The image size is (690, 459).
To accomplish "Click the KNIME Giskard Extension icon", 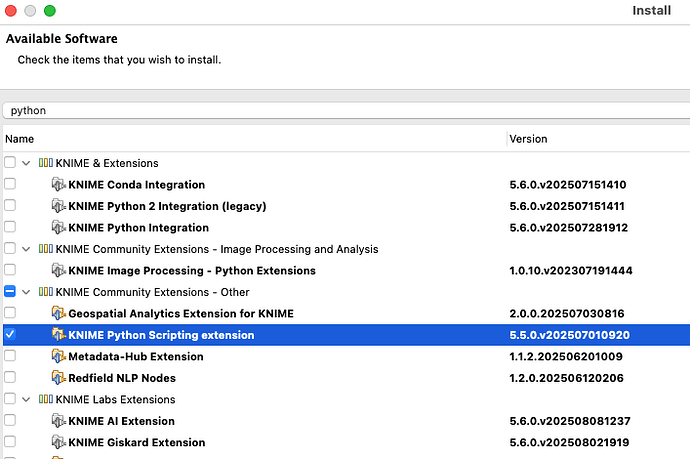I will 57,443.
